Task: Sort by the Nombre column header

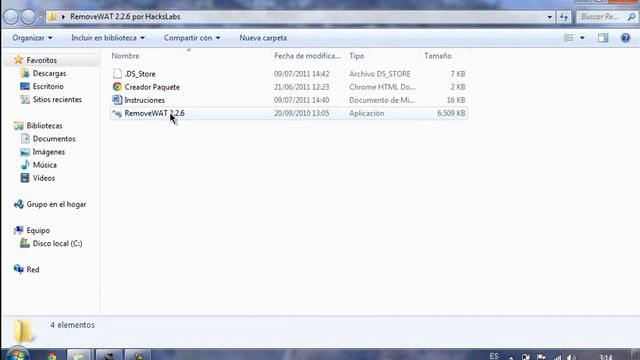Action: pyautogui.click(x=125, y=56)
